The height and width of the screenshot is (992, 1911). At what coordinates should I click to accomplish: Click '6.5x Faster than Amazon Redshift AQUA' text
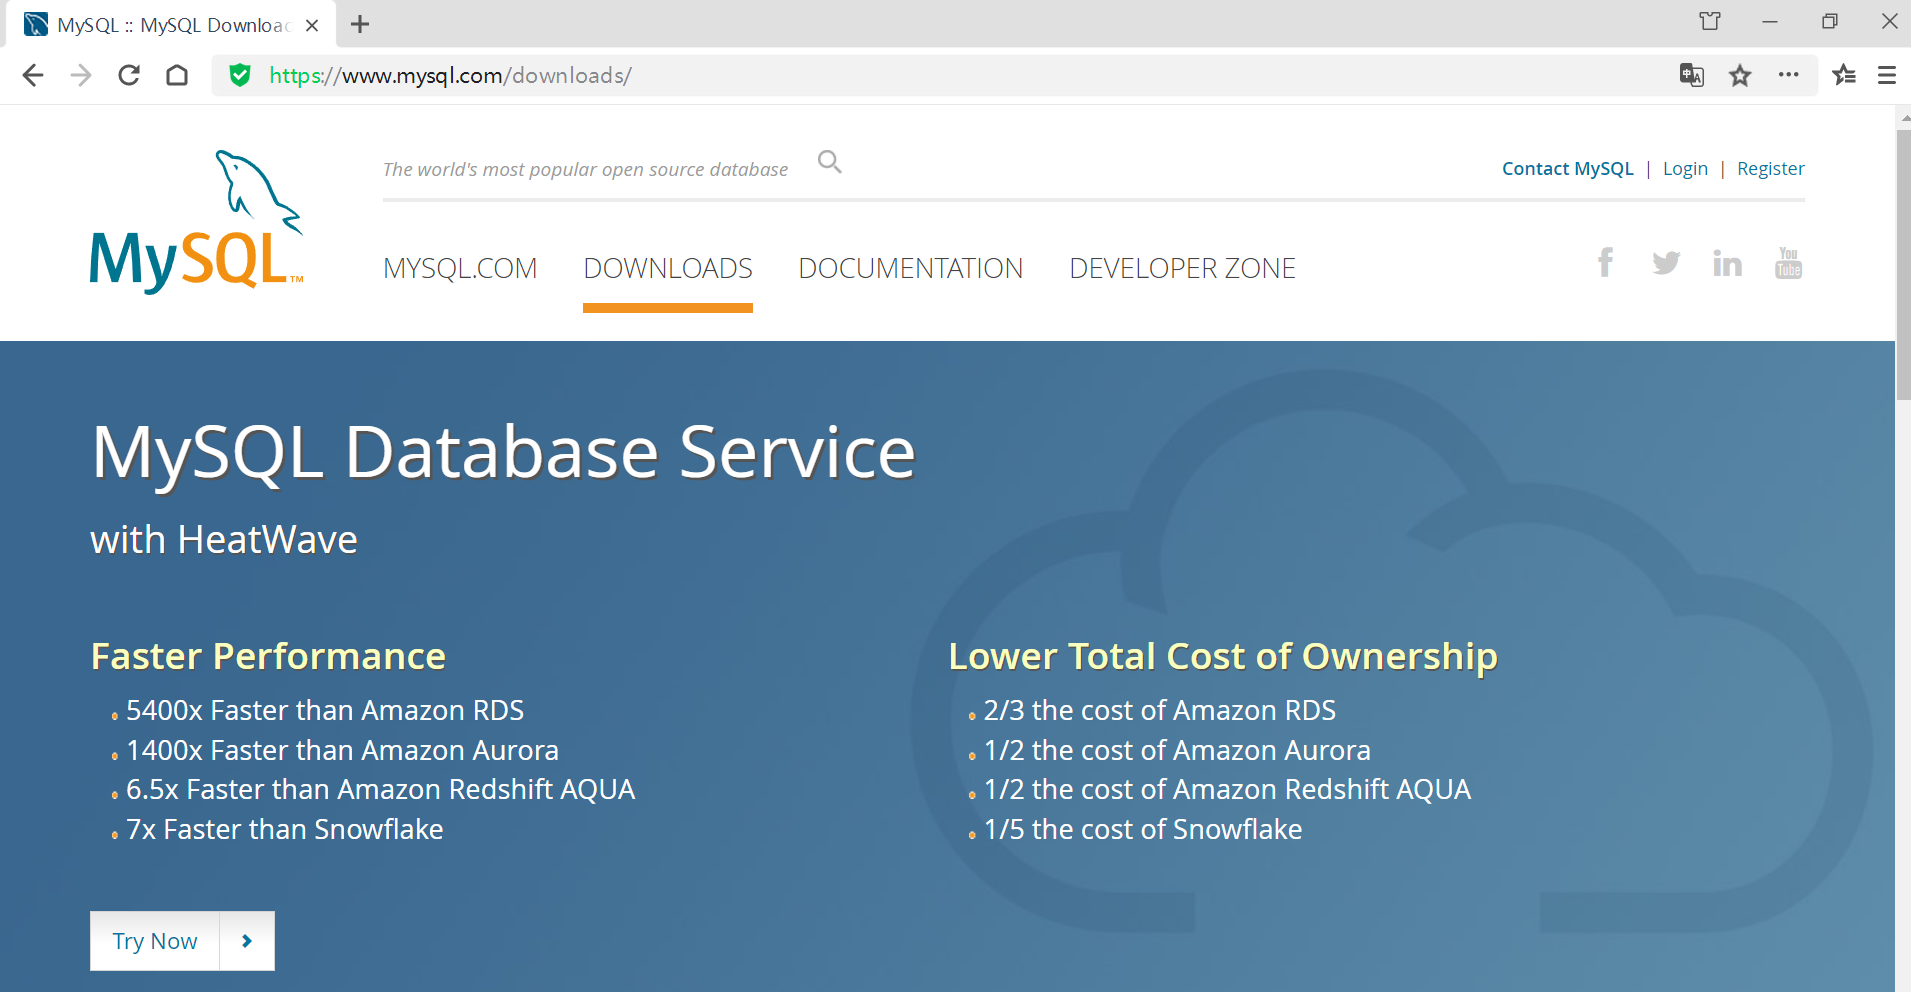point(380,789)
